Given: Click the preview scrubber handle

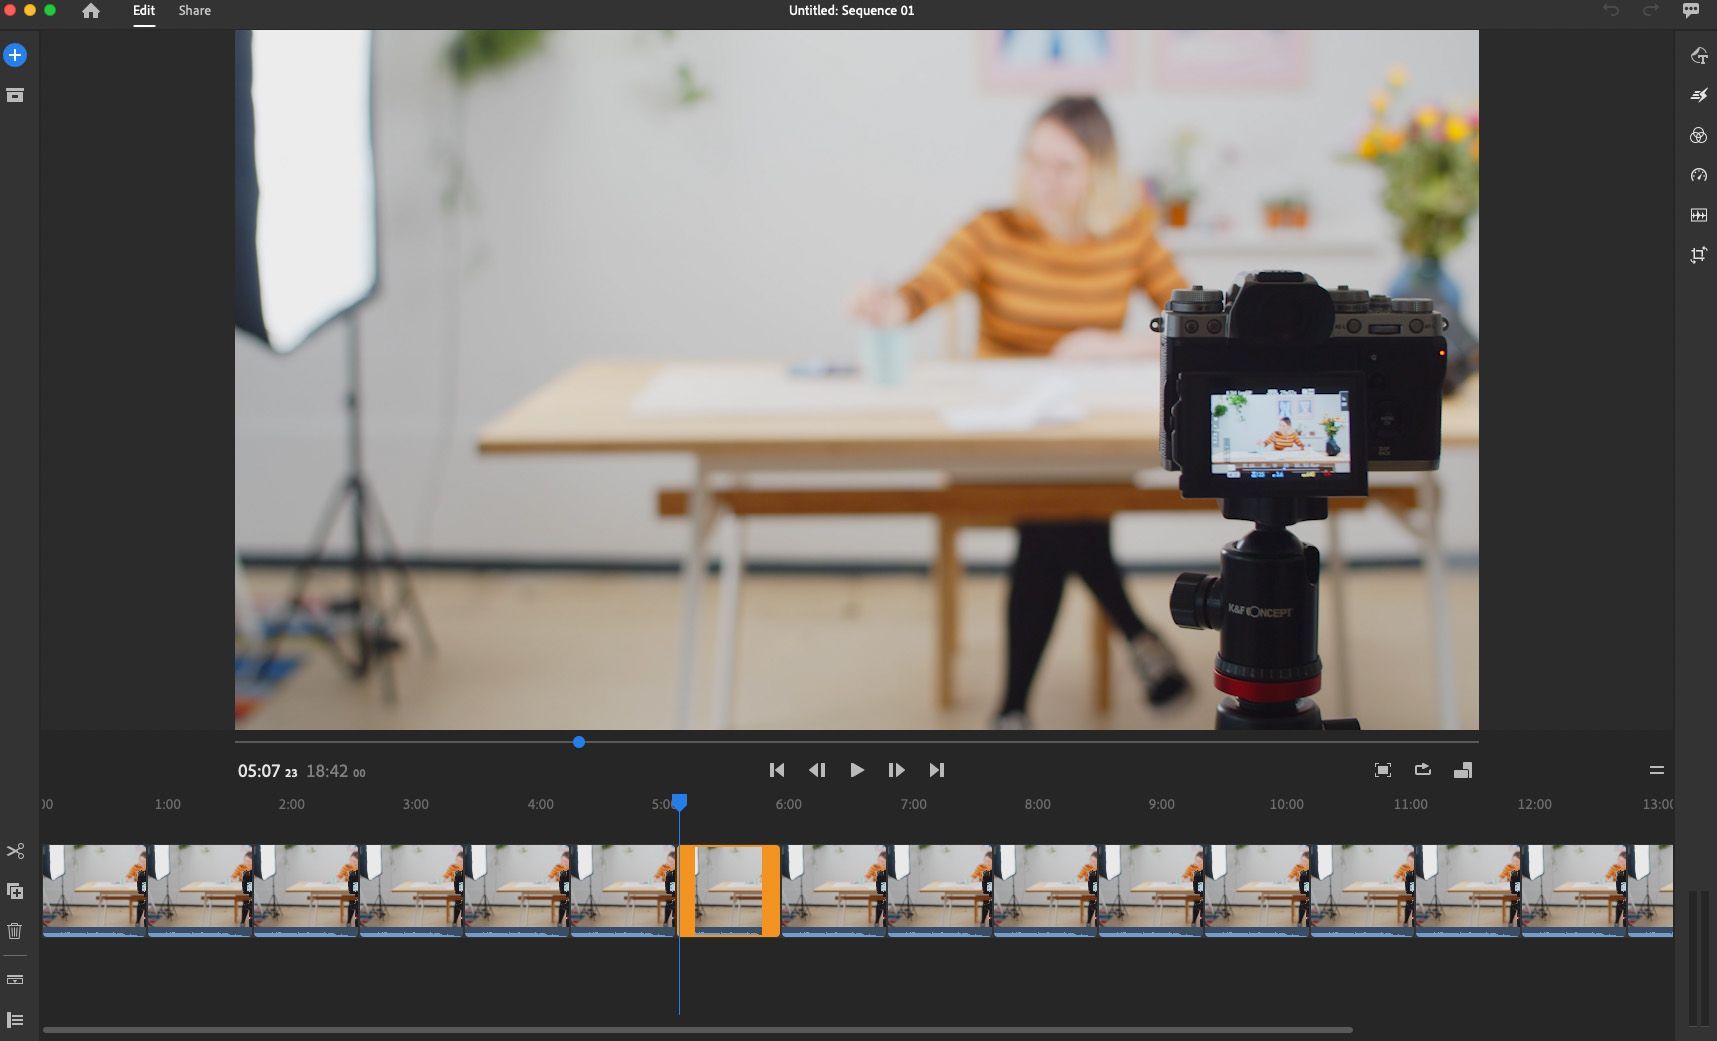Looking at the screenshot, I should coord(579,742).
